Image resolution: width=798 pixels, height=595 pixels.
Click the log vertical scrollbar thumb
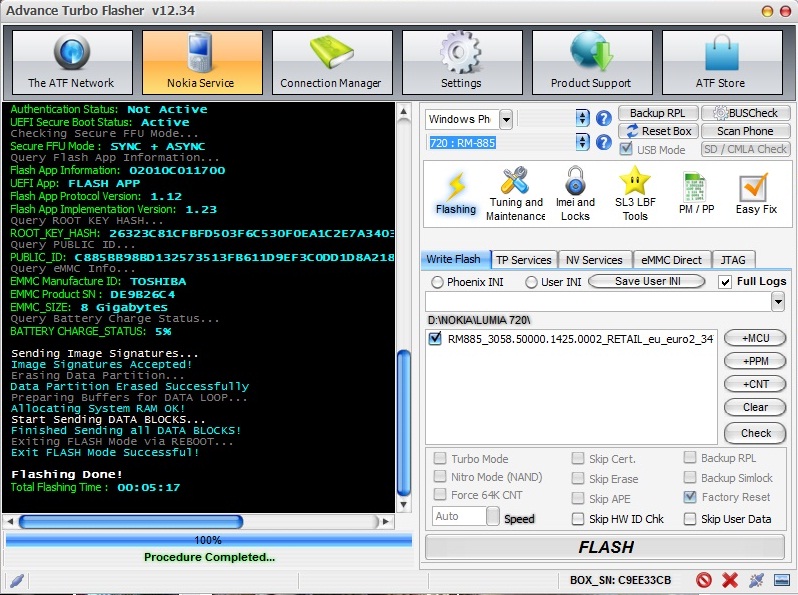click(404, 422)
